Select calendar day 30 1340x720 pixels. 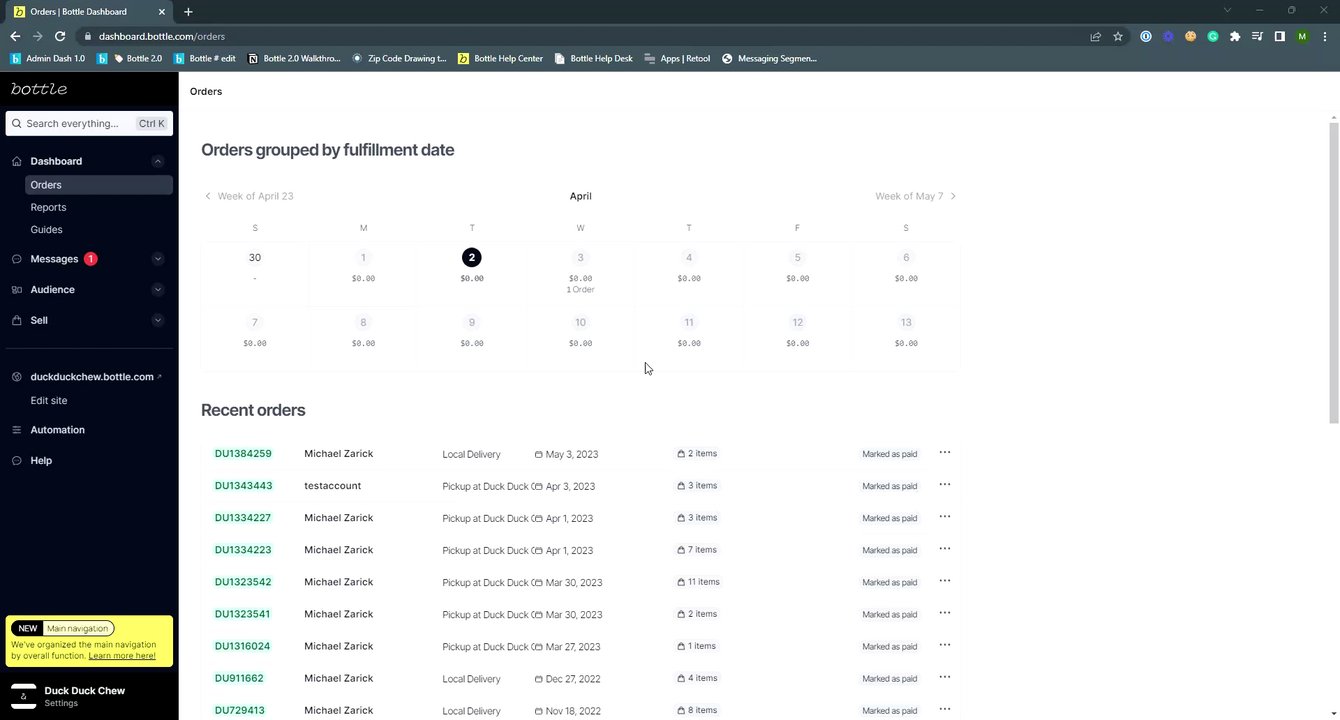tap(255, 258)
